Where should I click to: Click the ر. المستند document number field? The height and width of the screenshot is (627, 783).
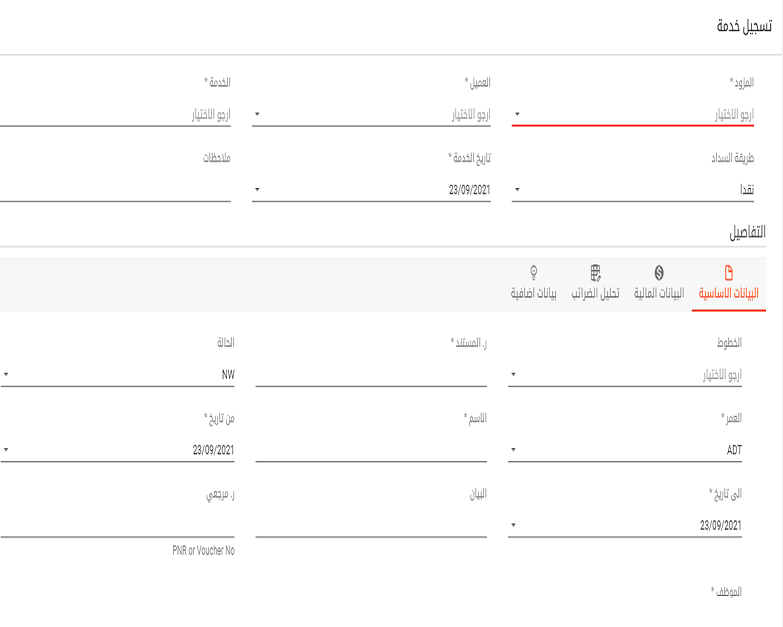tap(371, 375)
